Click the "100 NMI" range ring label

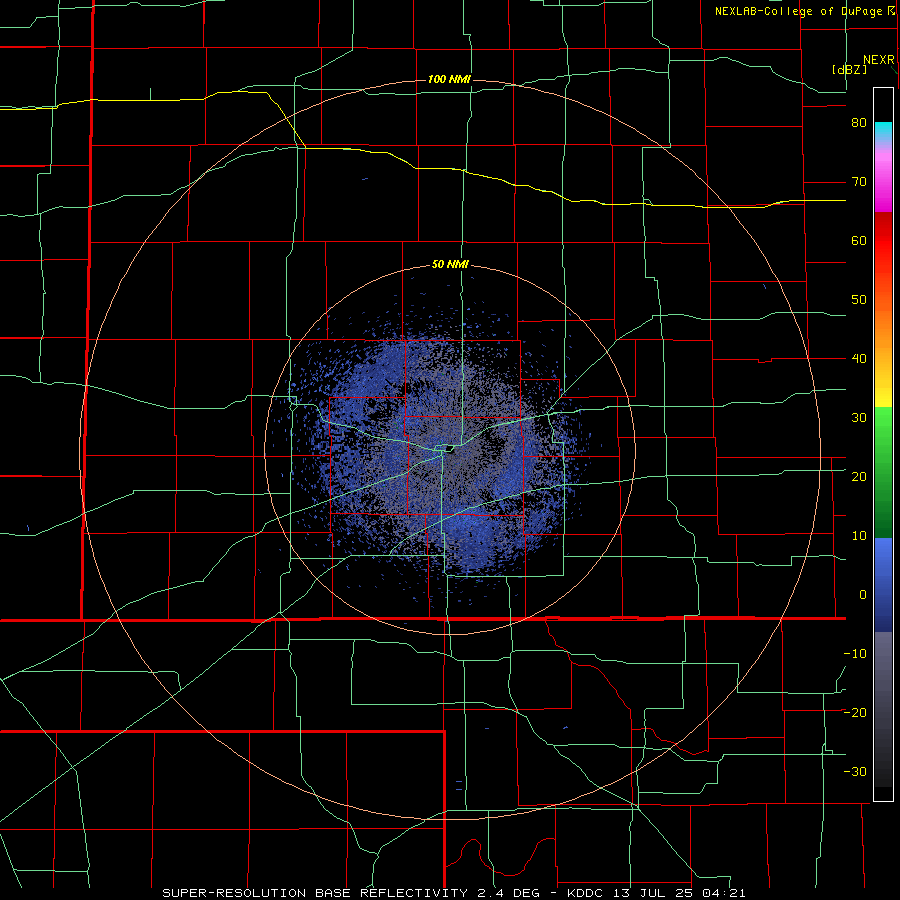[449, 79]
